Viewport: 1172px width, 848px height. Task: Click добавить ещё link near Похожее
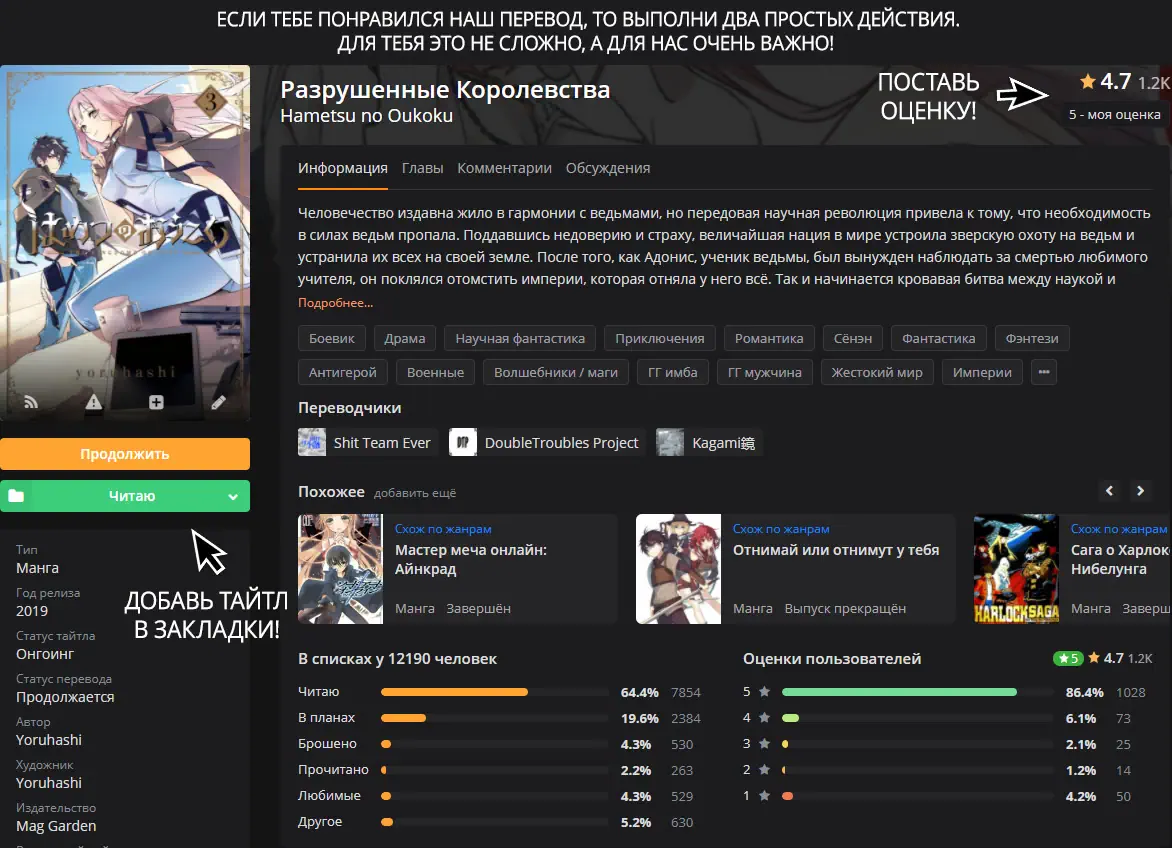point(415,493)
